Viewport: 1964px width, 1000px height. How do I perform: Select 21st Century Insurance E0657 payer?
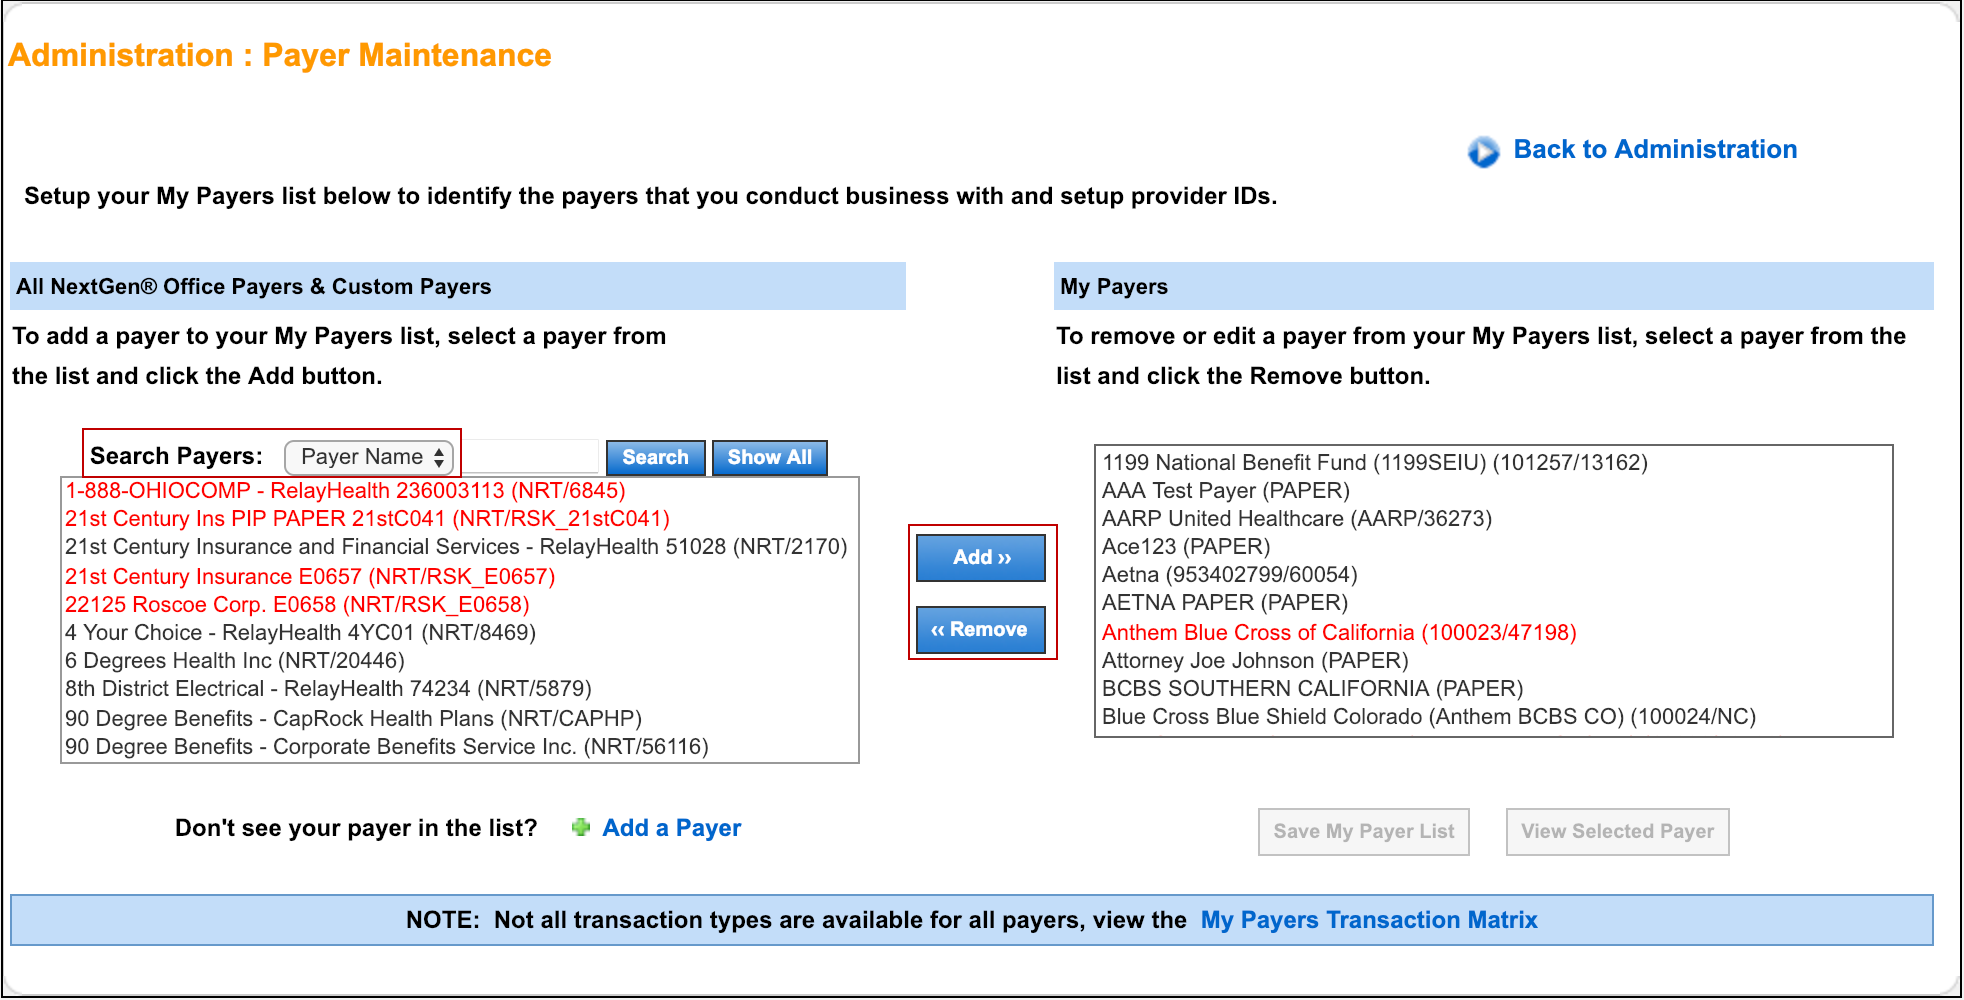pos(460,577)
